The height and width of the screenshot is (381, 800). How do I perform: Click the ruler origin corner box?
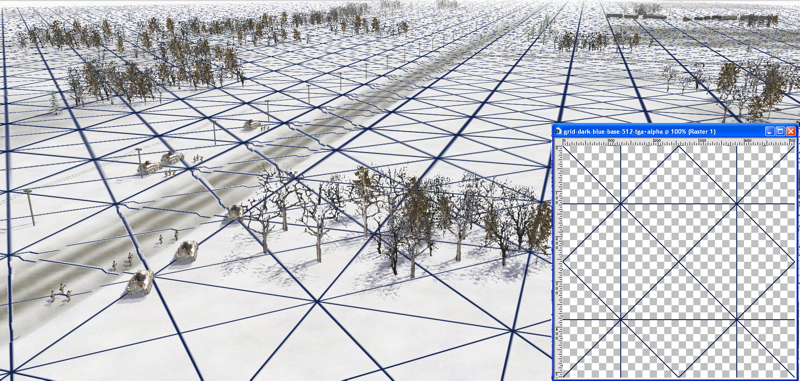[558, 142]
